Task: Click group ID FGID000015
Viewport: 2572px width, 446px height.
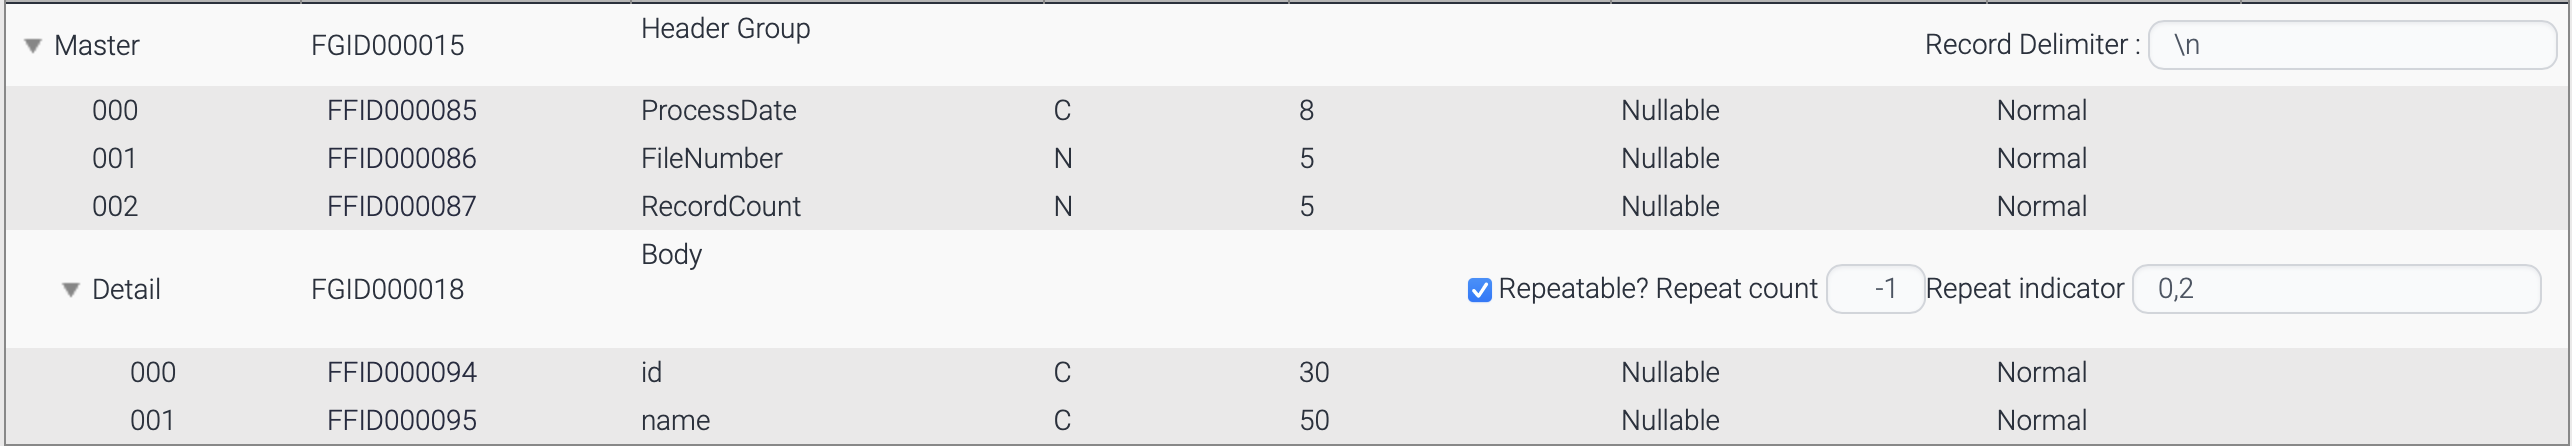Action: 387,46
